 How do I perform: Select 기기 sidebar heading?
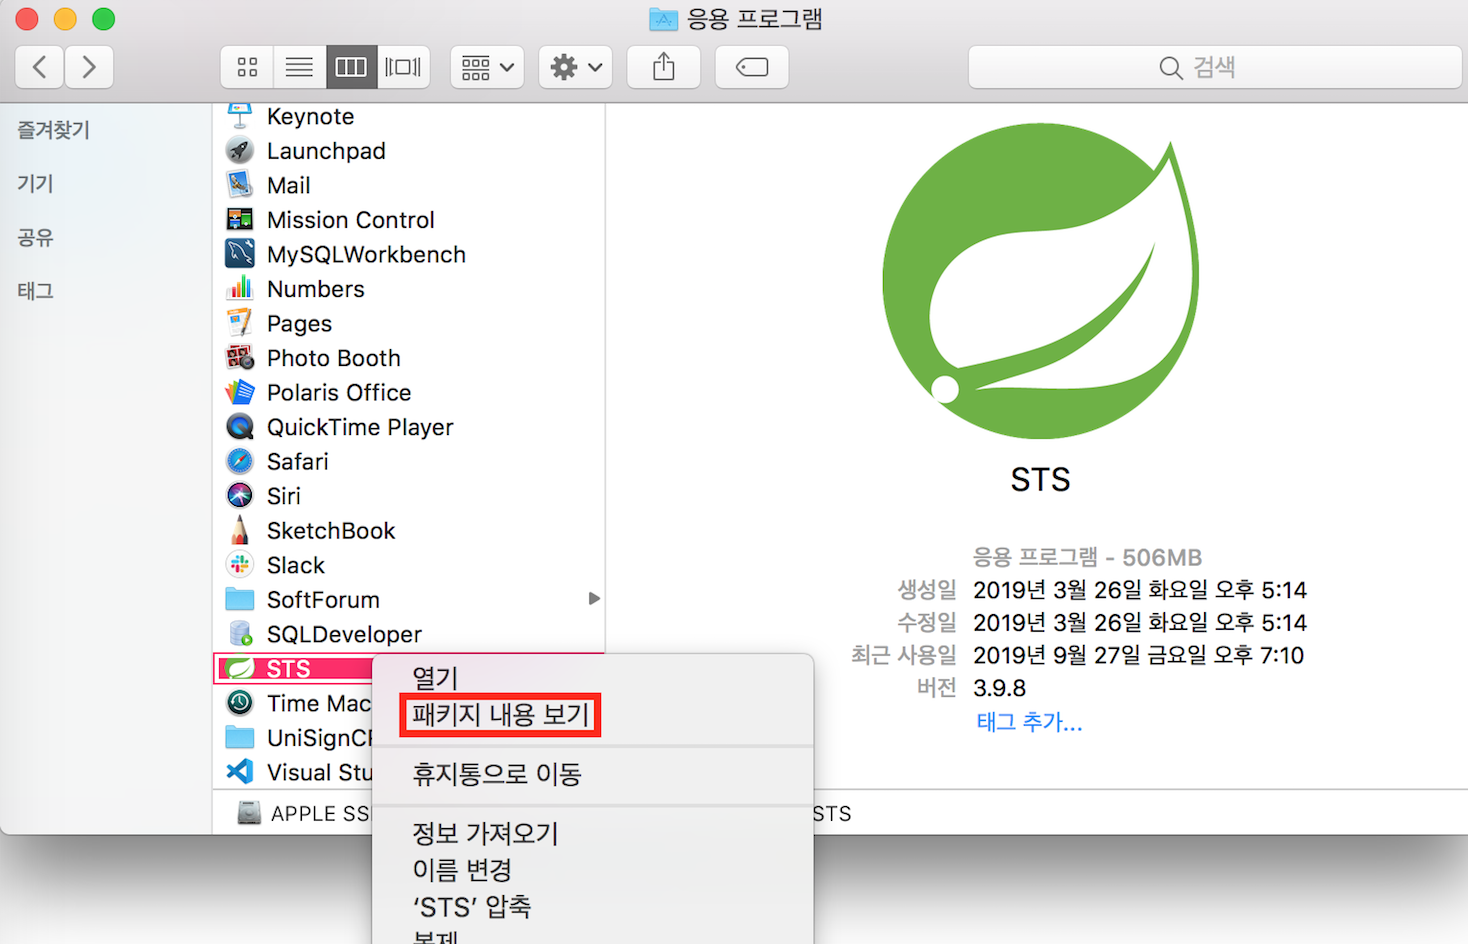pos(35,184)
